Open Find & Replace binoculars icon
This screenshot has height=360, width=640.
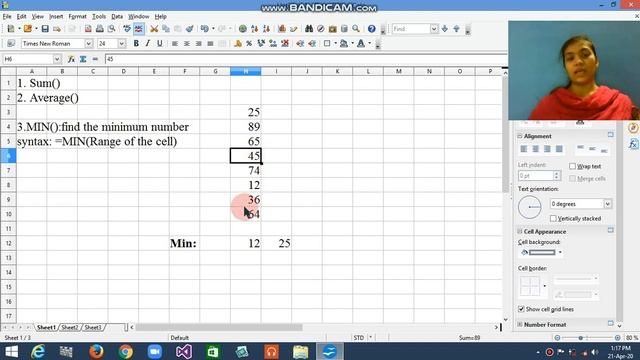(x=309, y=29)
